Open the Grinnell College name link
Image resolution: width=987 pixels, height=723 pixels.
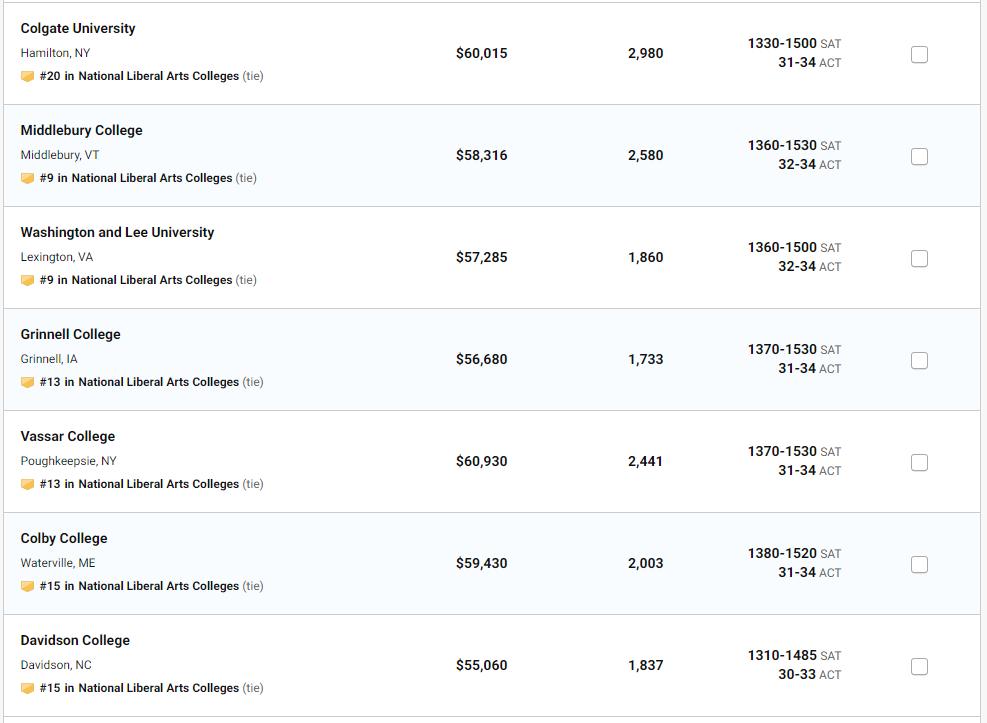pyautogui.click(x=70, y=335)
